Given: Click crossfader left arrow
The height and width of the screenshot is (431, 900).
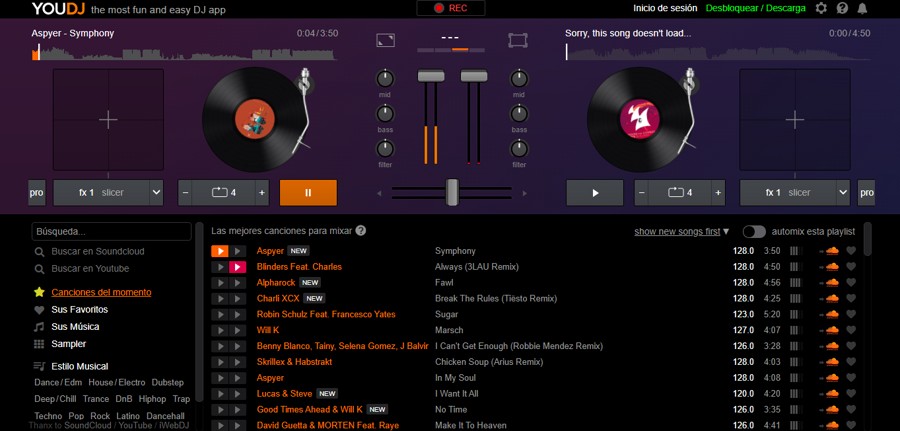Looking at the screenshot, I should 379,193.
